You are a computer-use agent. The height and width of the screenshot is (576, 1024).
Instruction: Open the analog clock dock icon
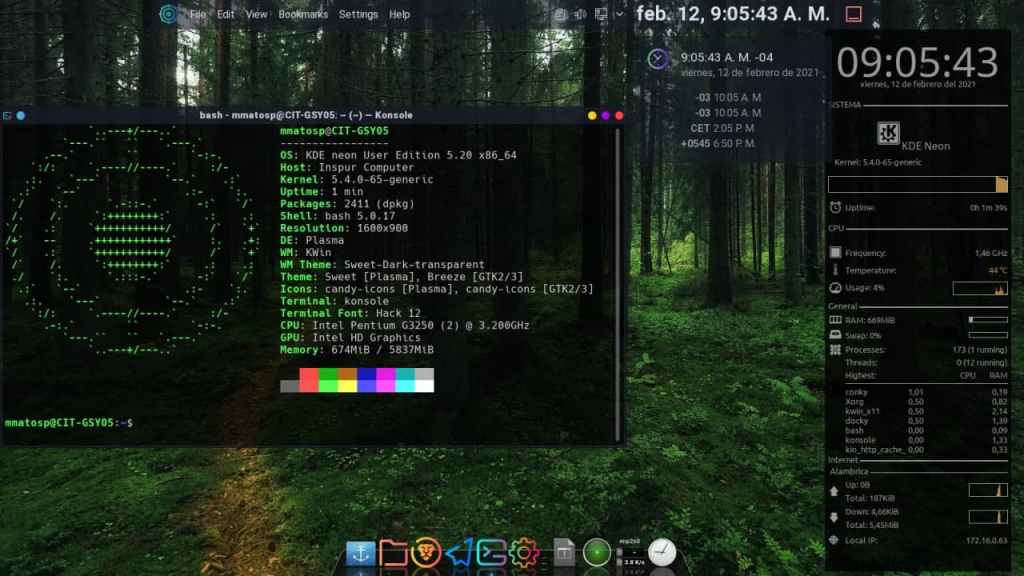coord(662,552)
